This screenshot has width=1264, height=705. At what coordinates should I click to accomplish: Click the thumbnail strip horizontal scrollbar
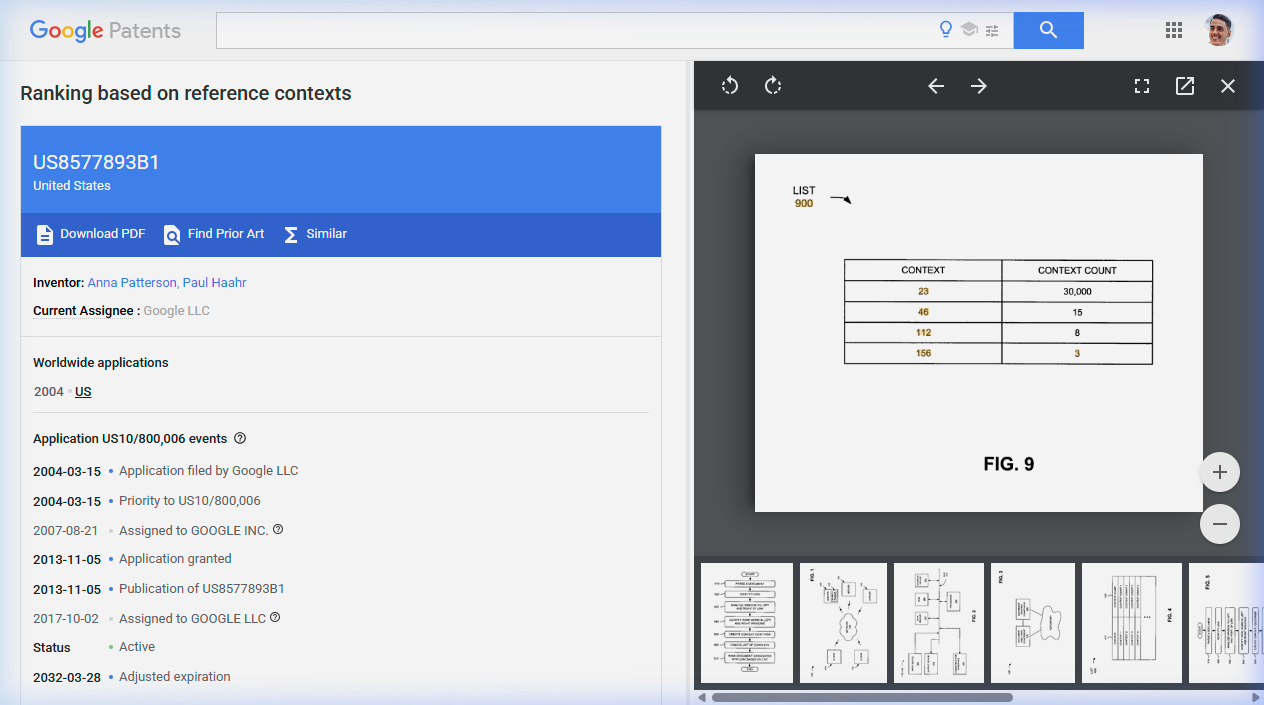pos(862,697)
